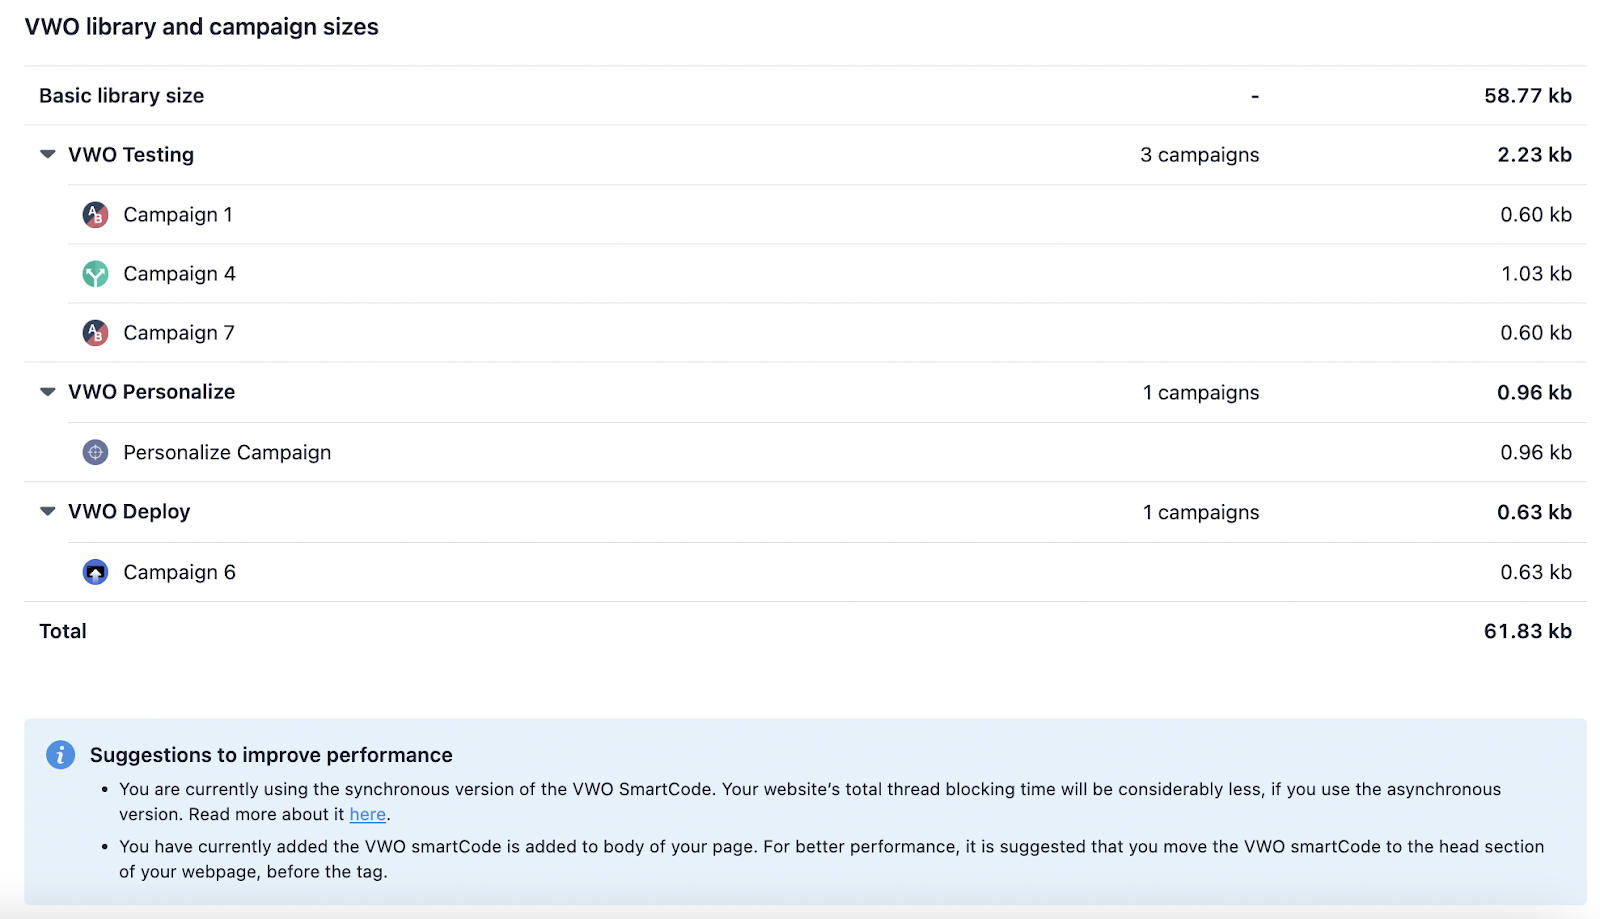Click the target icon beside Personalize Campaign
Image resolution: width=1600 pixels, height=919 pixels.
coord(95,453)
